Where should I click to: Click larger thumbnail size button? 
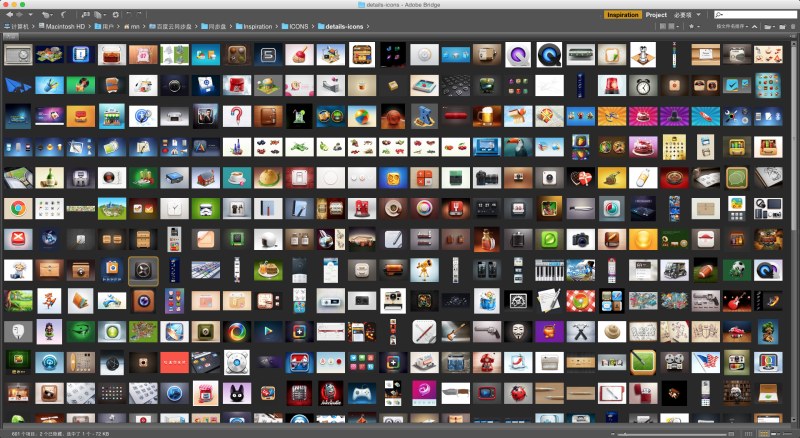(x=731, y=434)
